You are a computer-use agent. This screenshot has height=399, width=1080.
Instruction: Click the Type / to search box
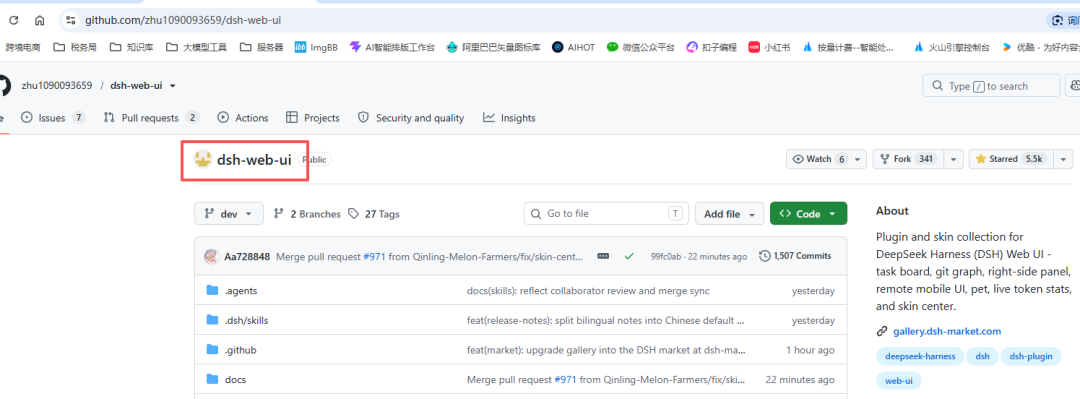pos(991,86)
